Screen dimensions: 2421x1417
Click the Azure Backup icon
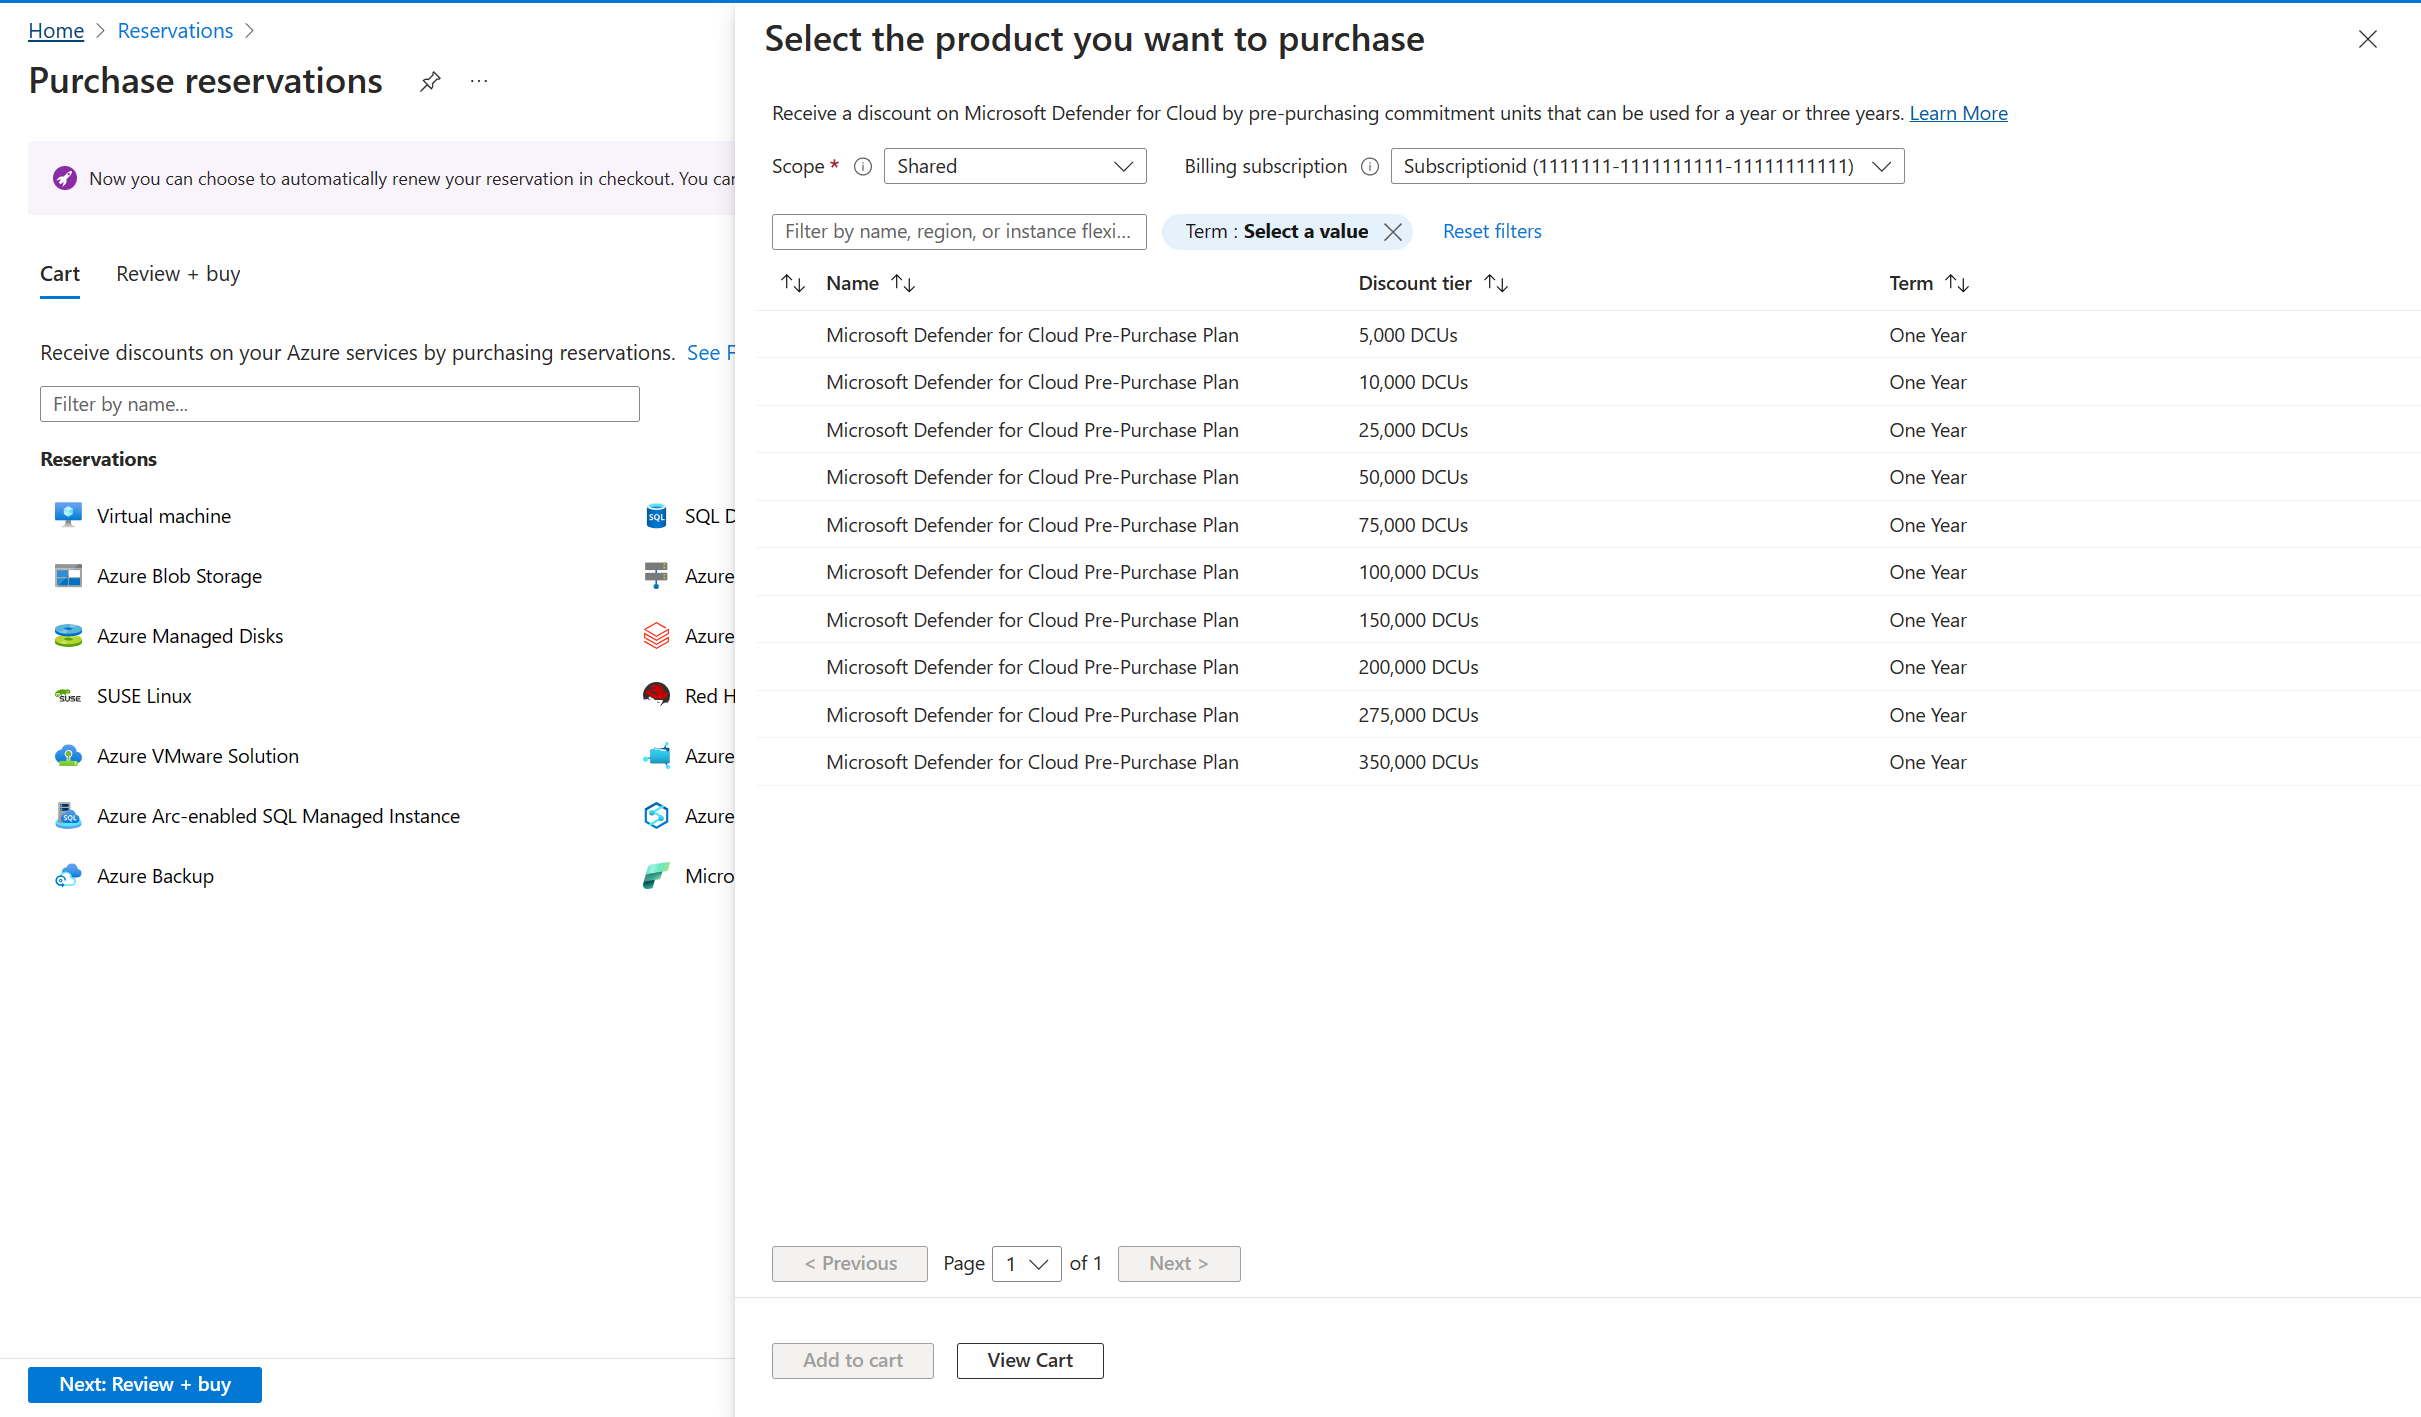coord(68,876)
